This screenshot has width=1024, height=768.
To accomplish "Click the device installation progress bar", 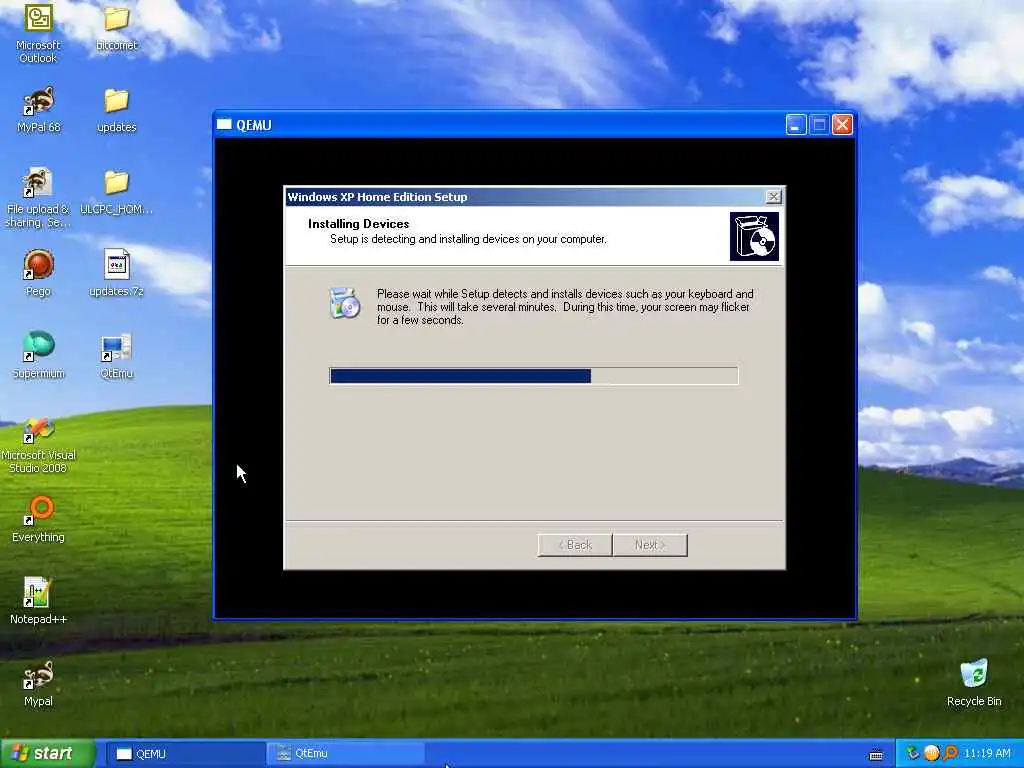I will coord(534,376).
